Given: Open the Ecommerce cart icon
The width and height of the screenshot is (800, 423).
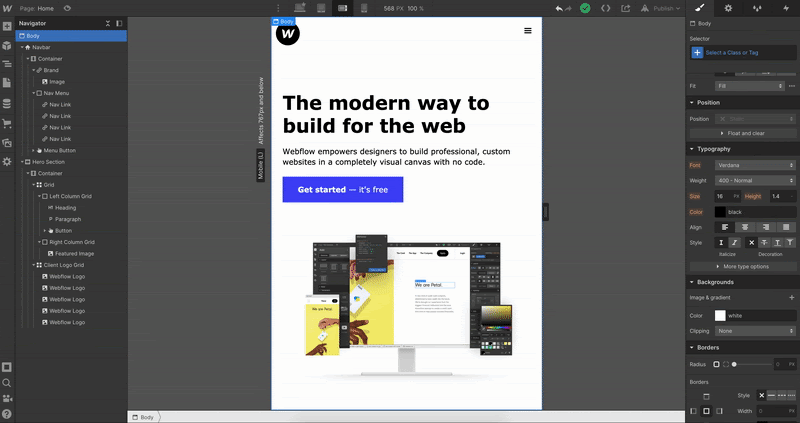Looking at the screenshot, I should (x=7, y=123).
